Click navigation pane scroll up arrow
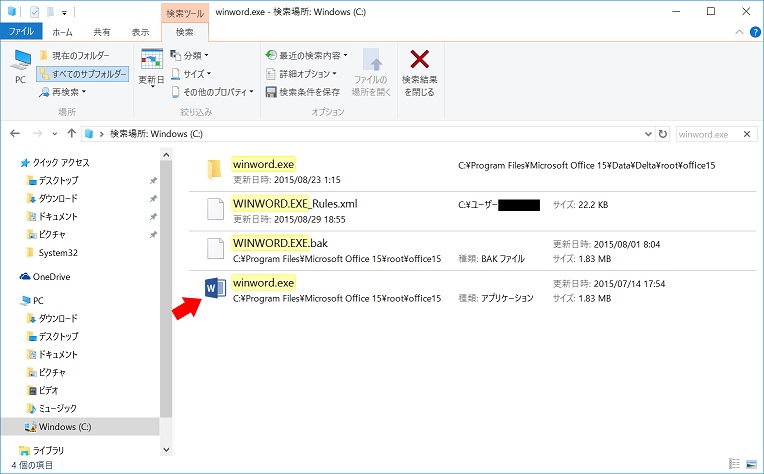Viewport: 764px width, 474px height. click(166, 155)
